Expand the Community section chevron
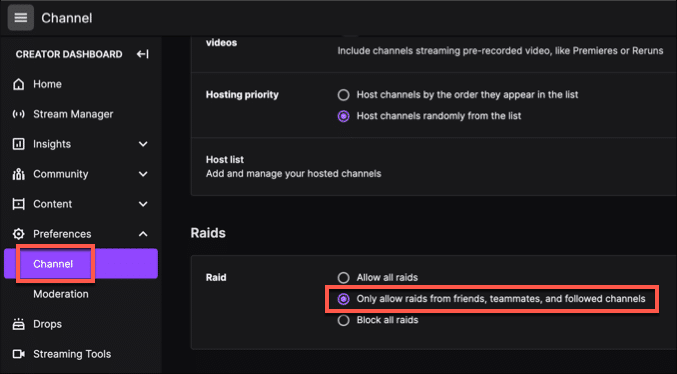The image size is (677, 374). pyautogui.click(x=143, y=174)
